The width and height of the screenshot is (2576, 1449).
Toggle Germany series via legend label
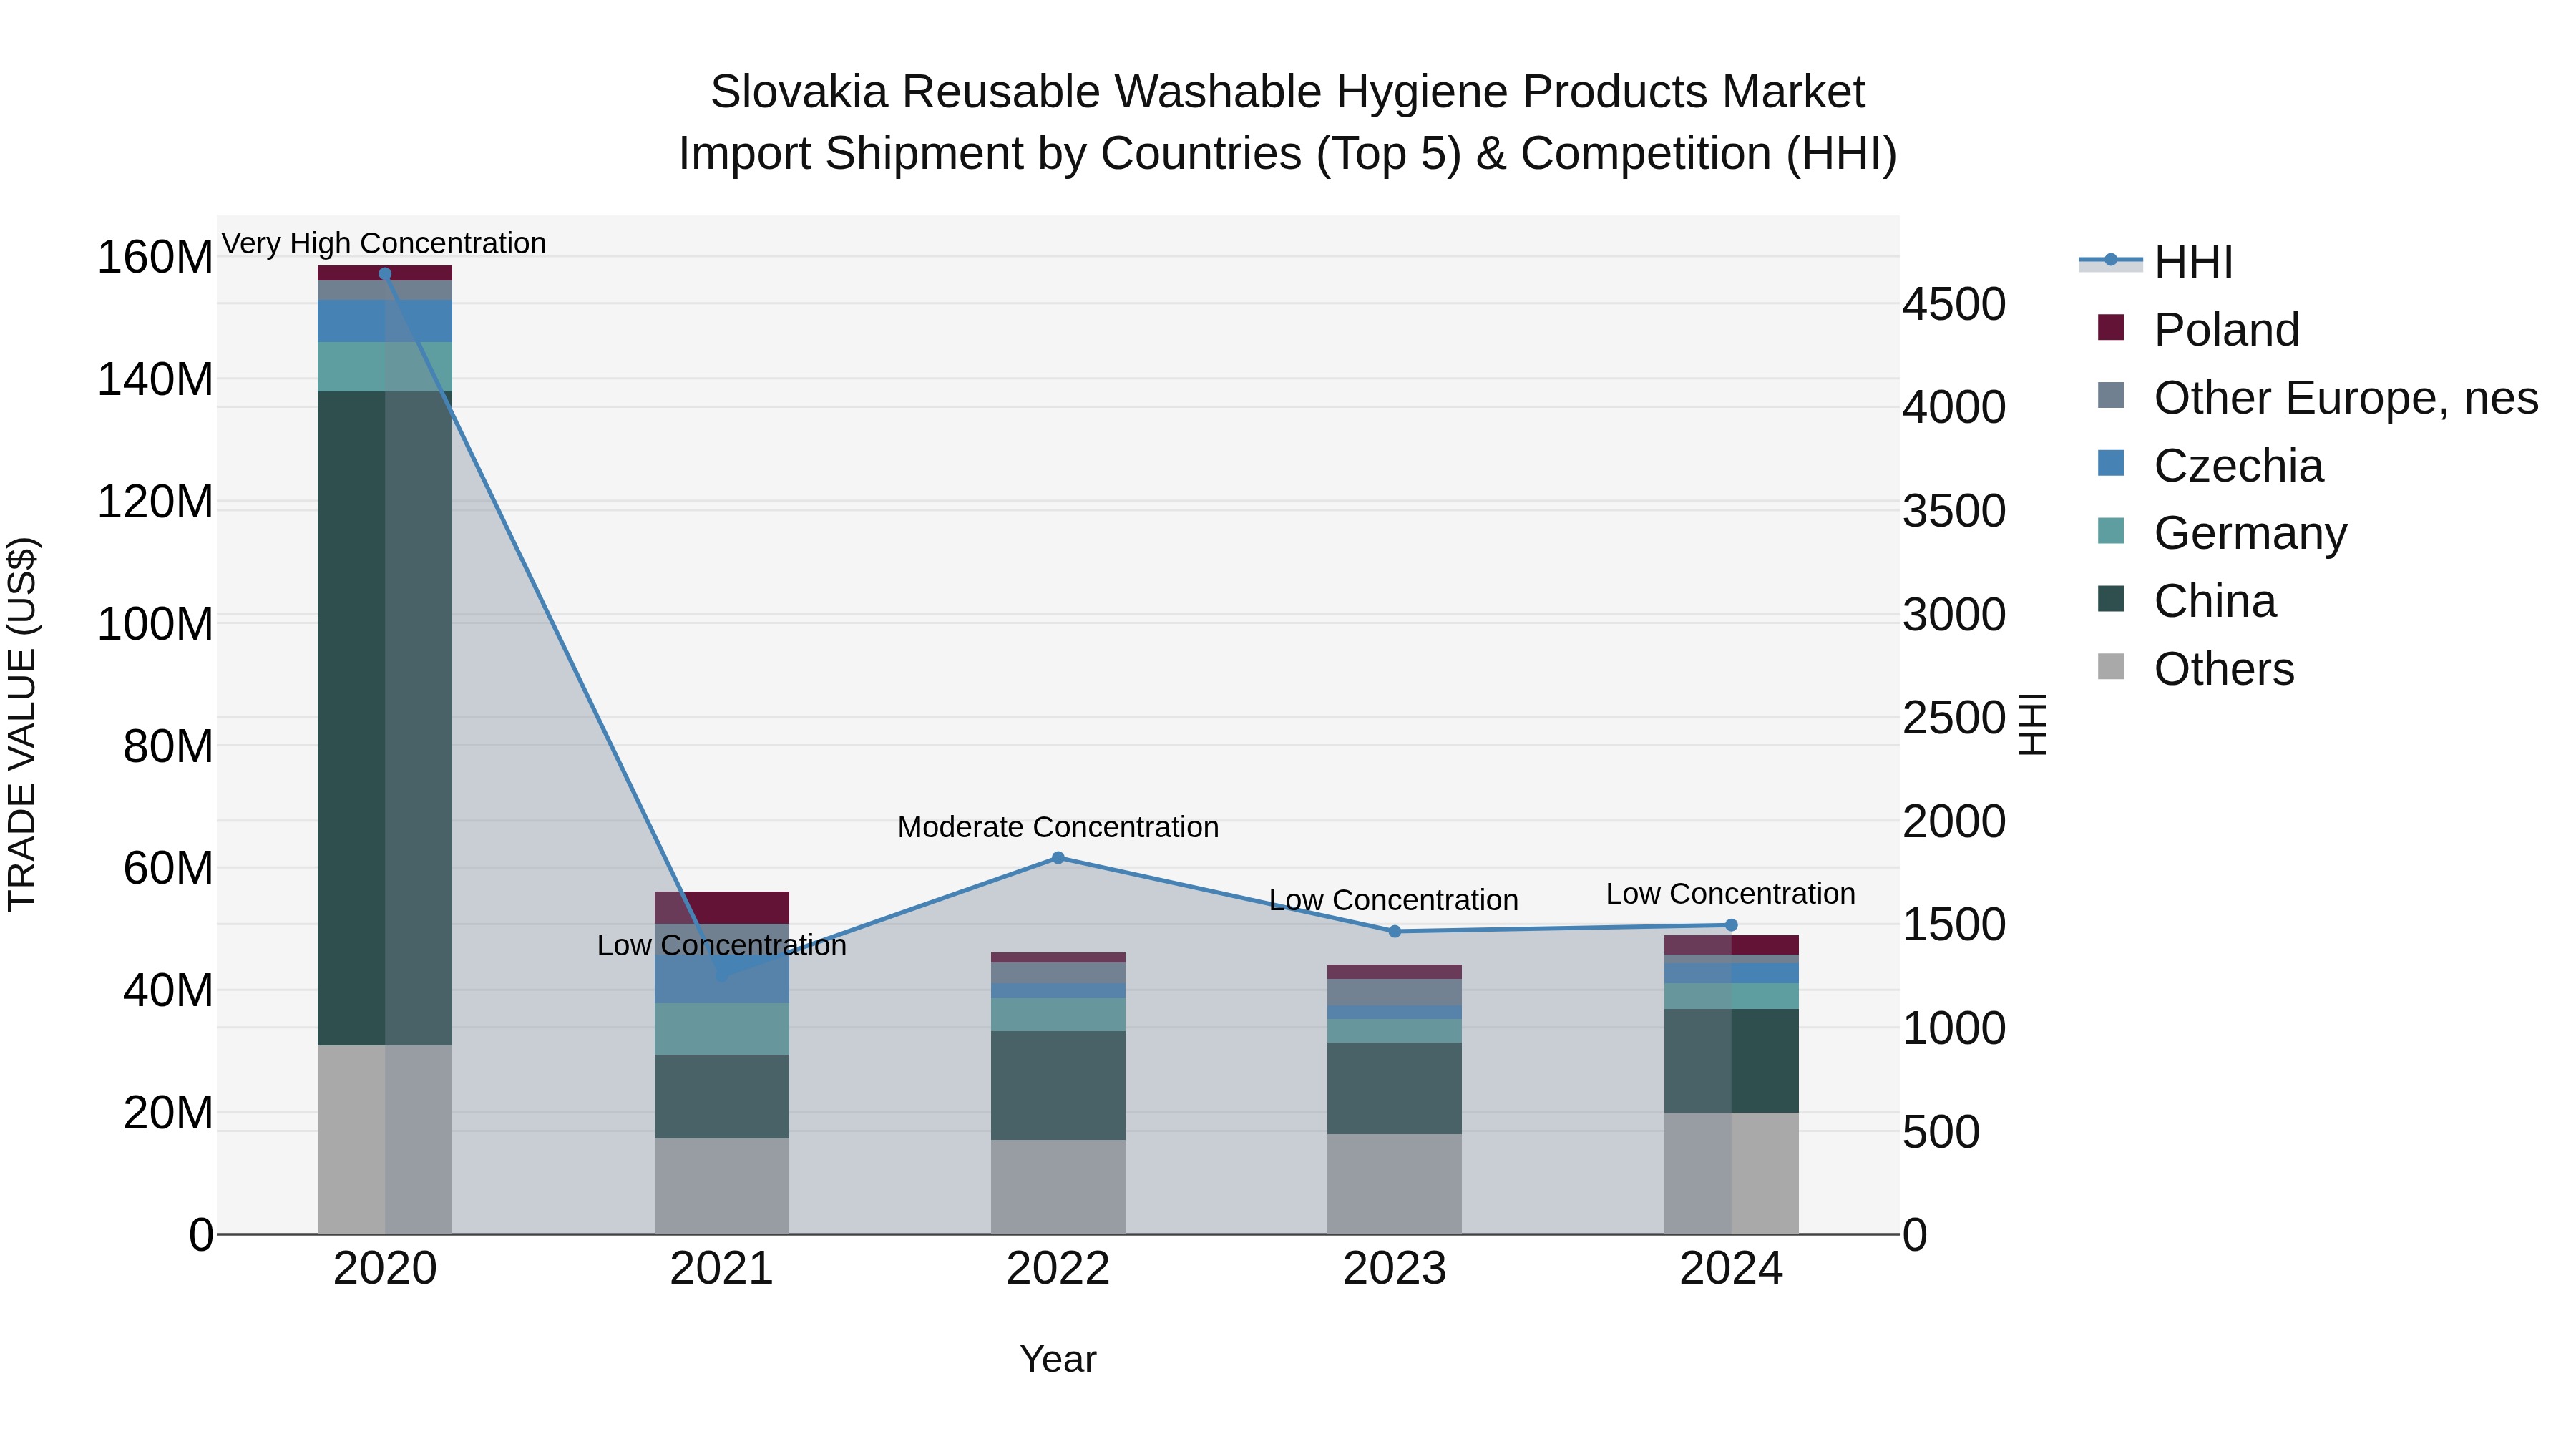pyautogui.click(x=2250, y=533)
